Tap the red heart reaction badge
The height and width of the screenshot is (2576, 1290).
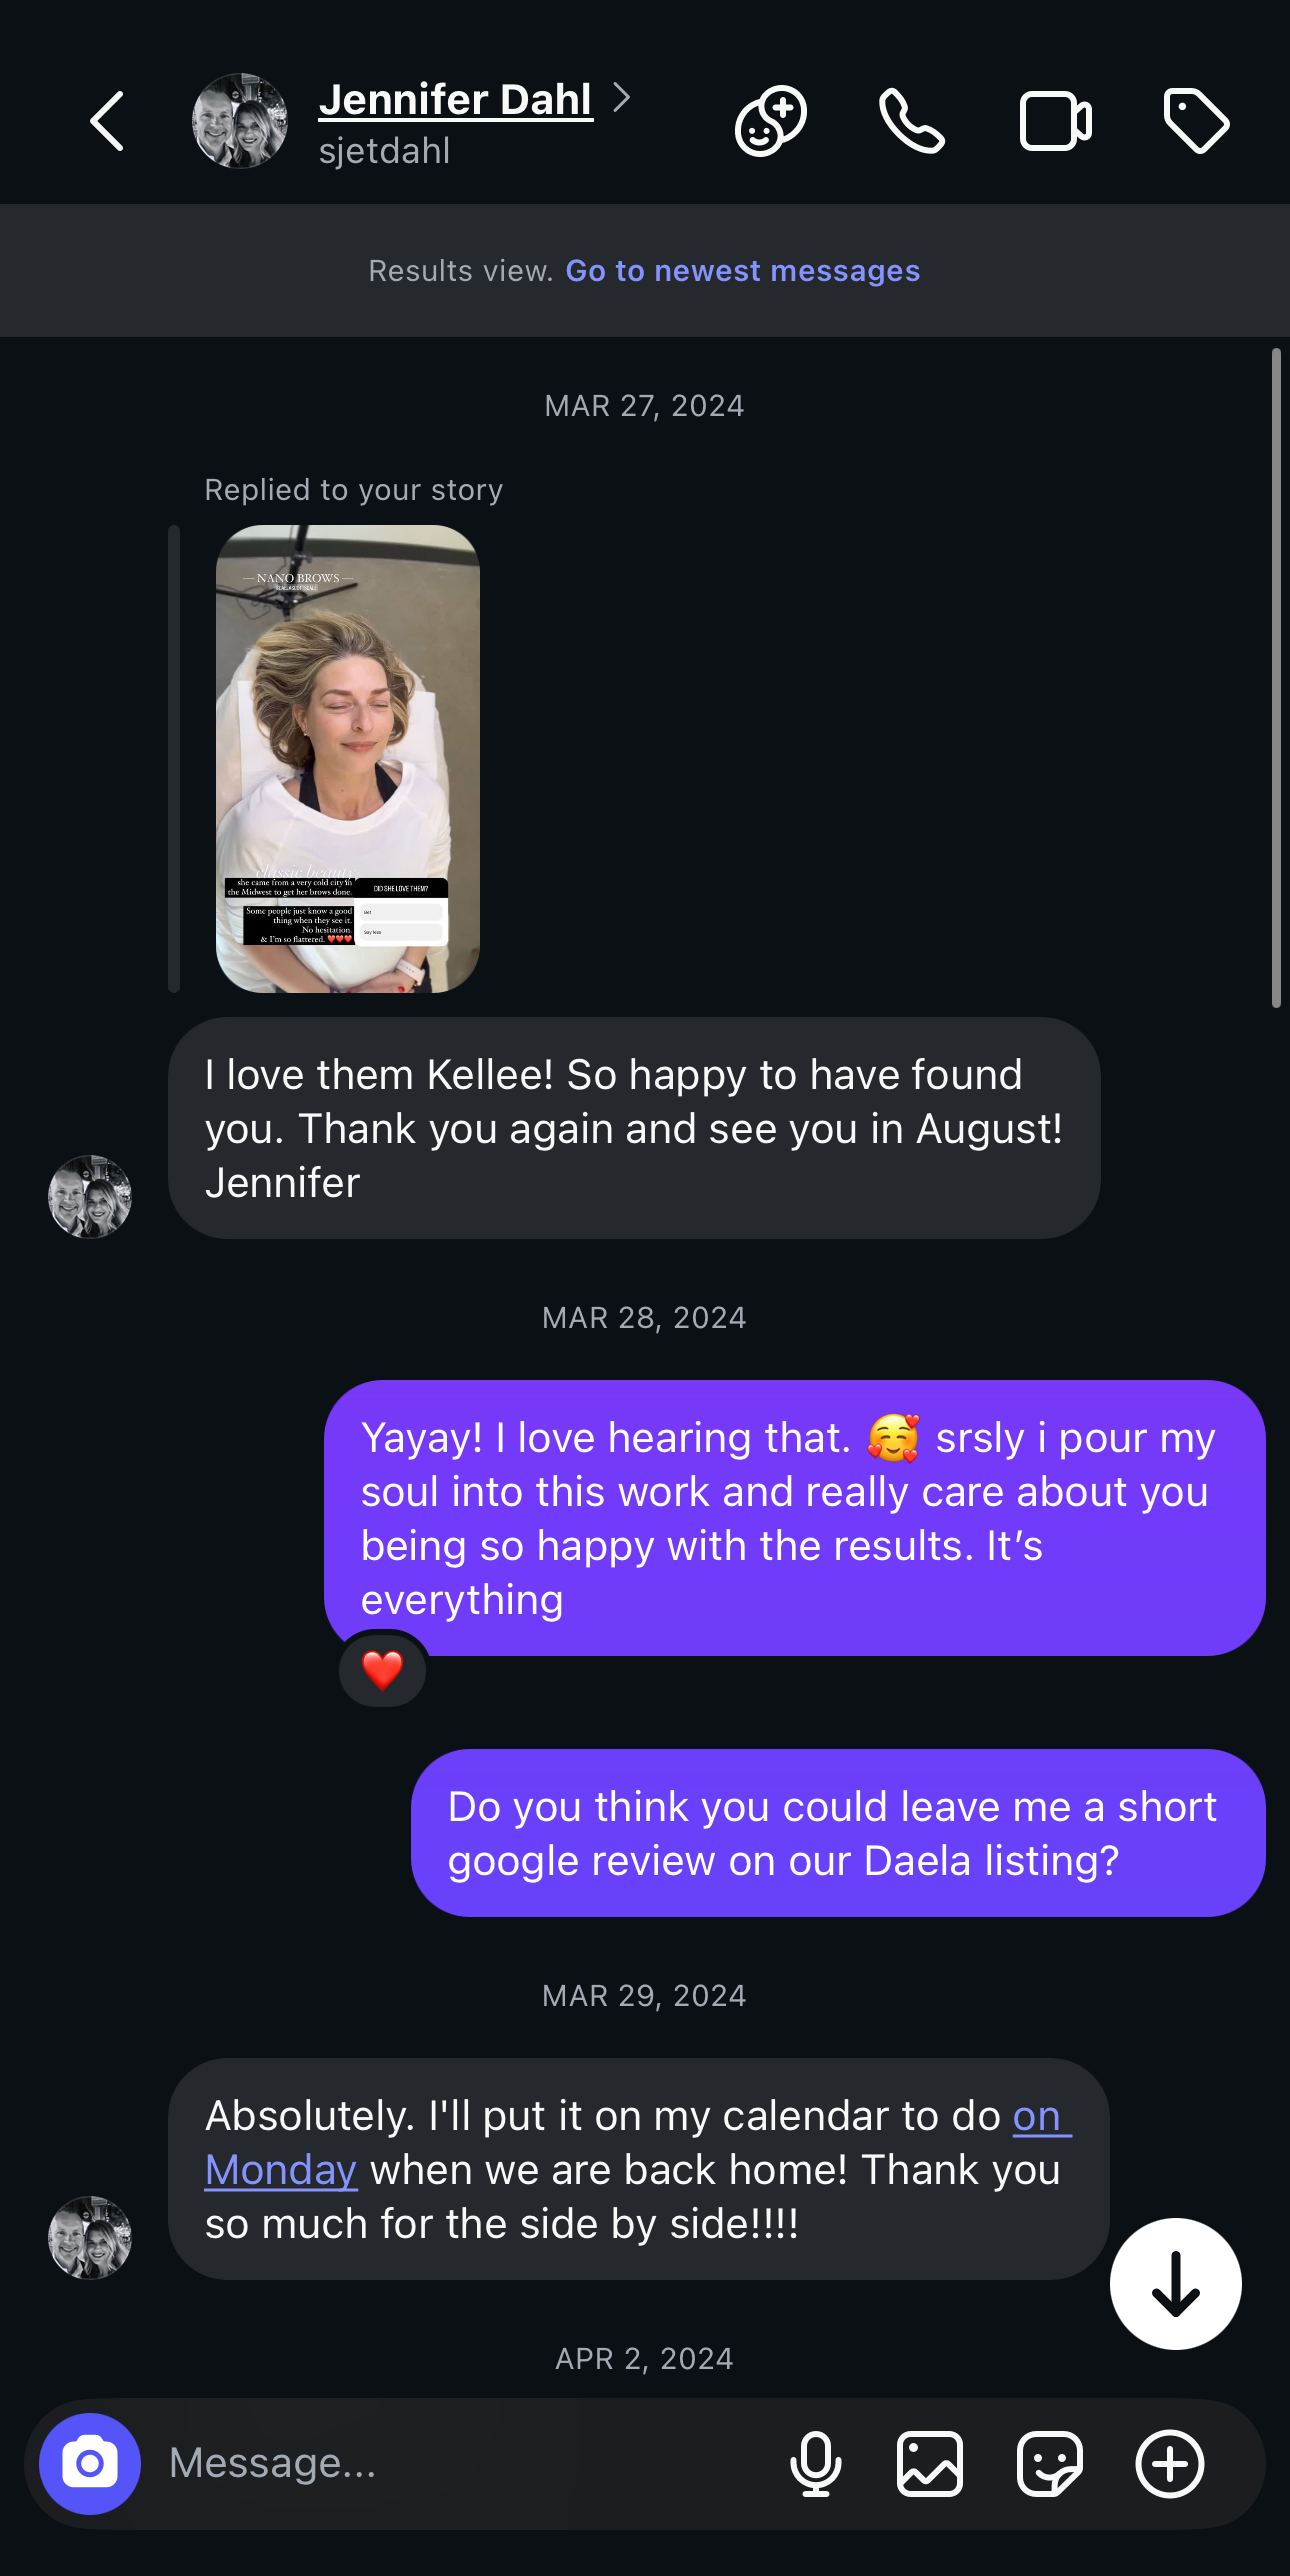382,1670
